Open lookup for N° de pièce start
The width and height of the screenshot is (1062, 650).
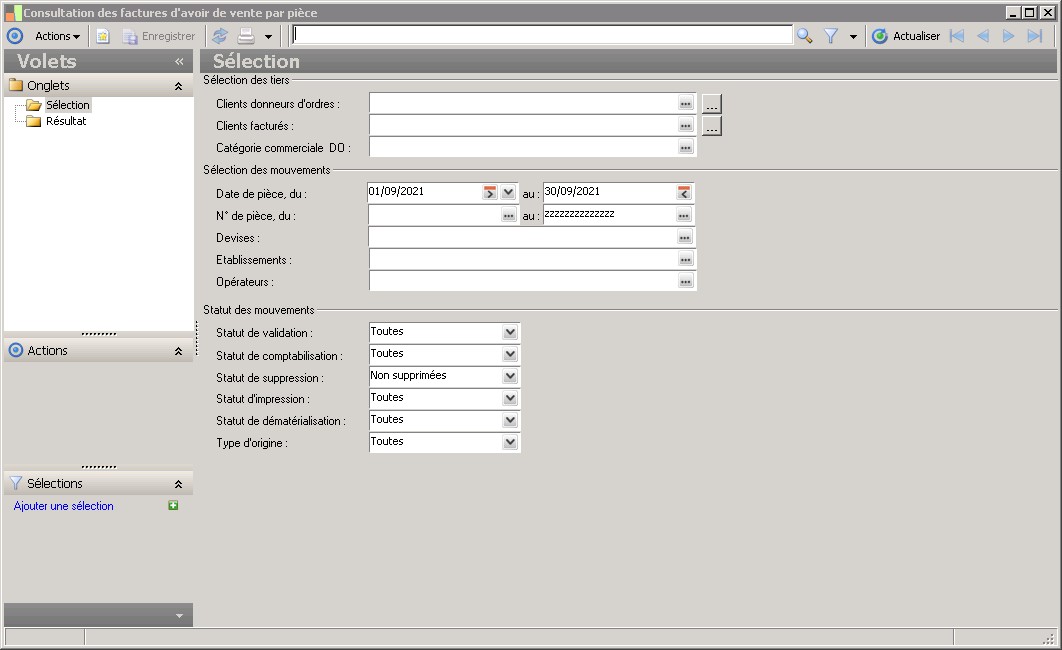[x=509, y=215]
